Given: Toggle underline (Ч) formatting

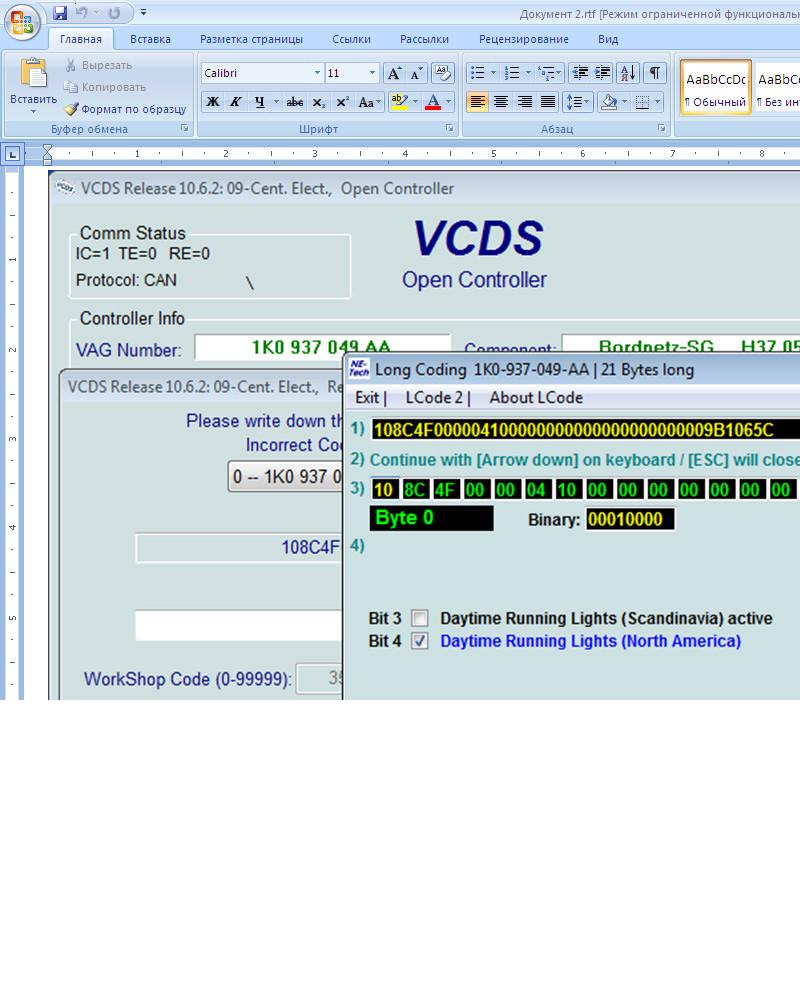Looking at the screenshot, I should click(x=259, y=102).
